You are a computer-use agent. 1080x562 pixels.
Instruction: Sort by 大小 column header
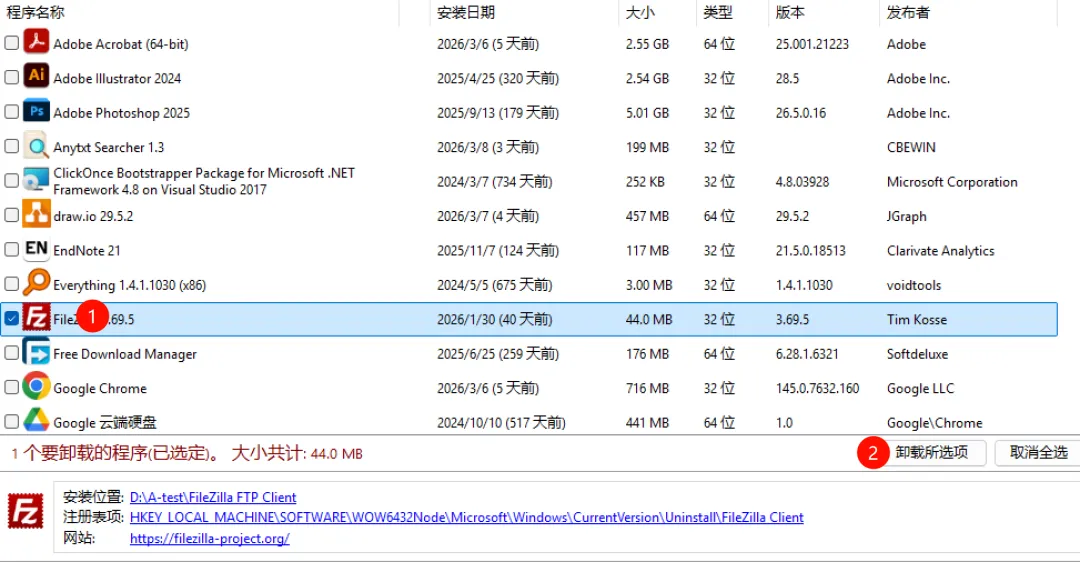641,12
